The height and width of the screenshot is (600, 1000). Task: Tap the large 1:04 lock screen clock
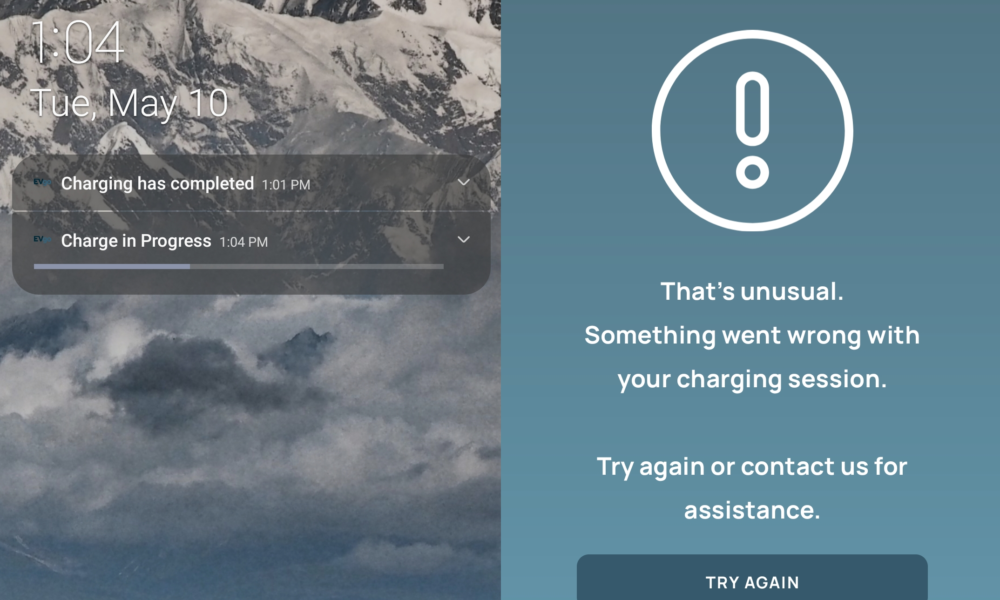(x=77, y=42)
